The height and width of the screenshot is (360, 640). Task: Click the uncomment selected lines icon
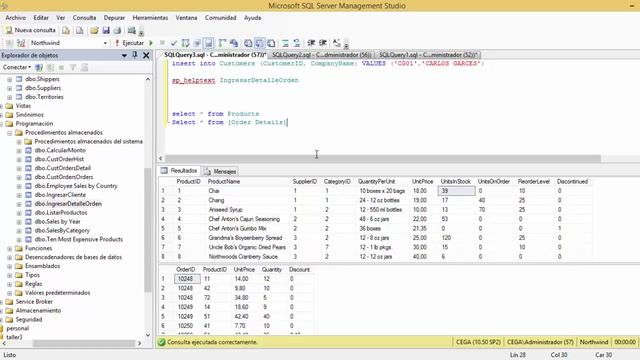(297, 43)
